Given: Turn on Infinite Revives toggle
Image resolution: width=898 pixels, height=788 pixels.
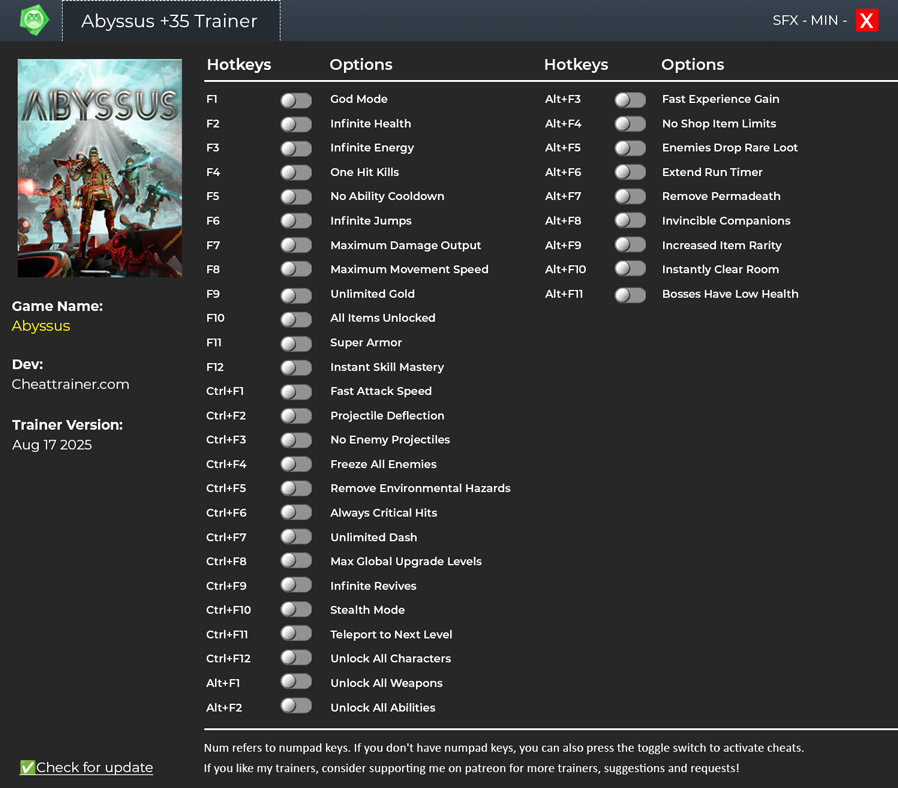Looking at the screenshot, I should coord(296,585).
